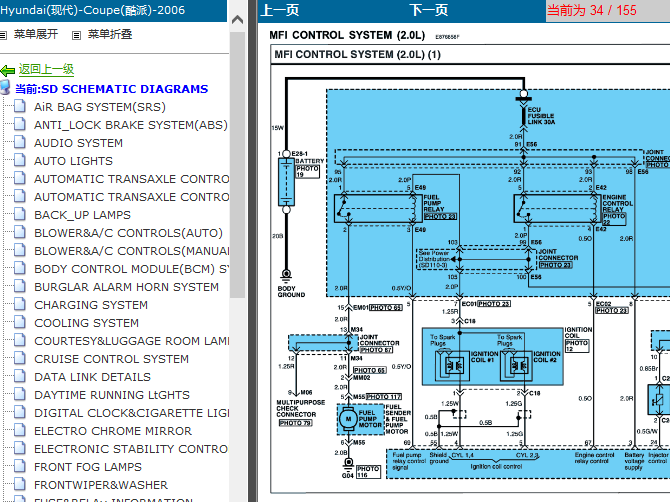Click the page icon beside COOLING SYSTEM
The width and height of the screenshot is (670, 502).
coord(19,322)
